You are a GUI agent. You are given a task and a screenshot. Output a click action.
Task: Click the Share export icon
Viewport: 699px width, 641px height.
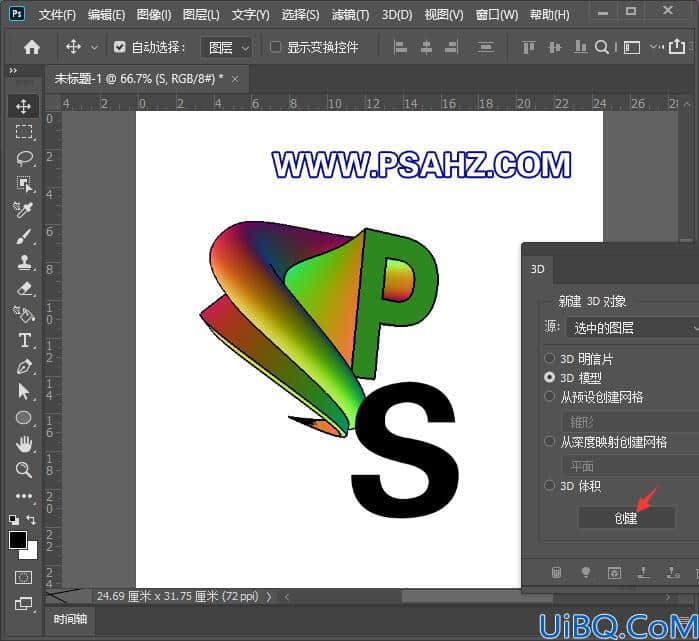click(677, 46)
